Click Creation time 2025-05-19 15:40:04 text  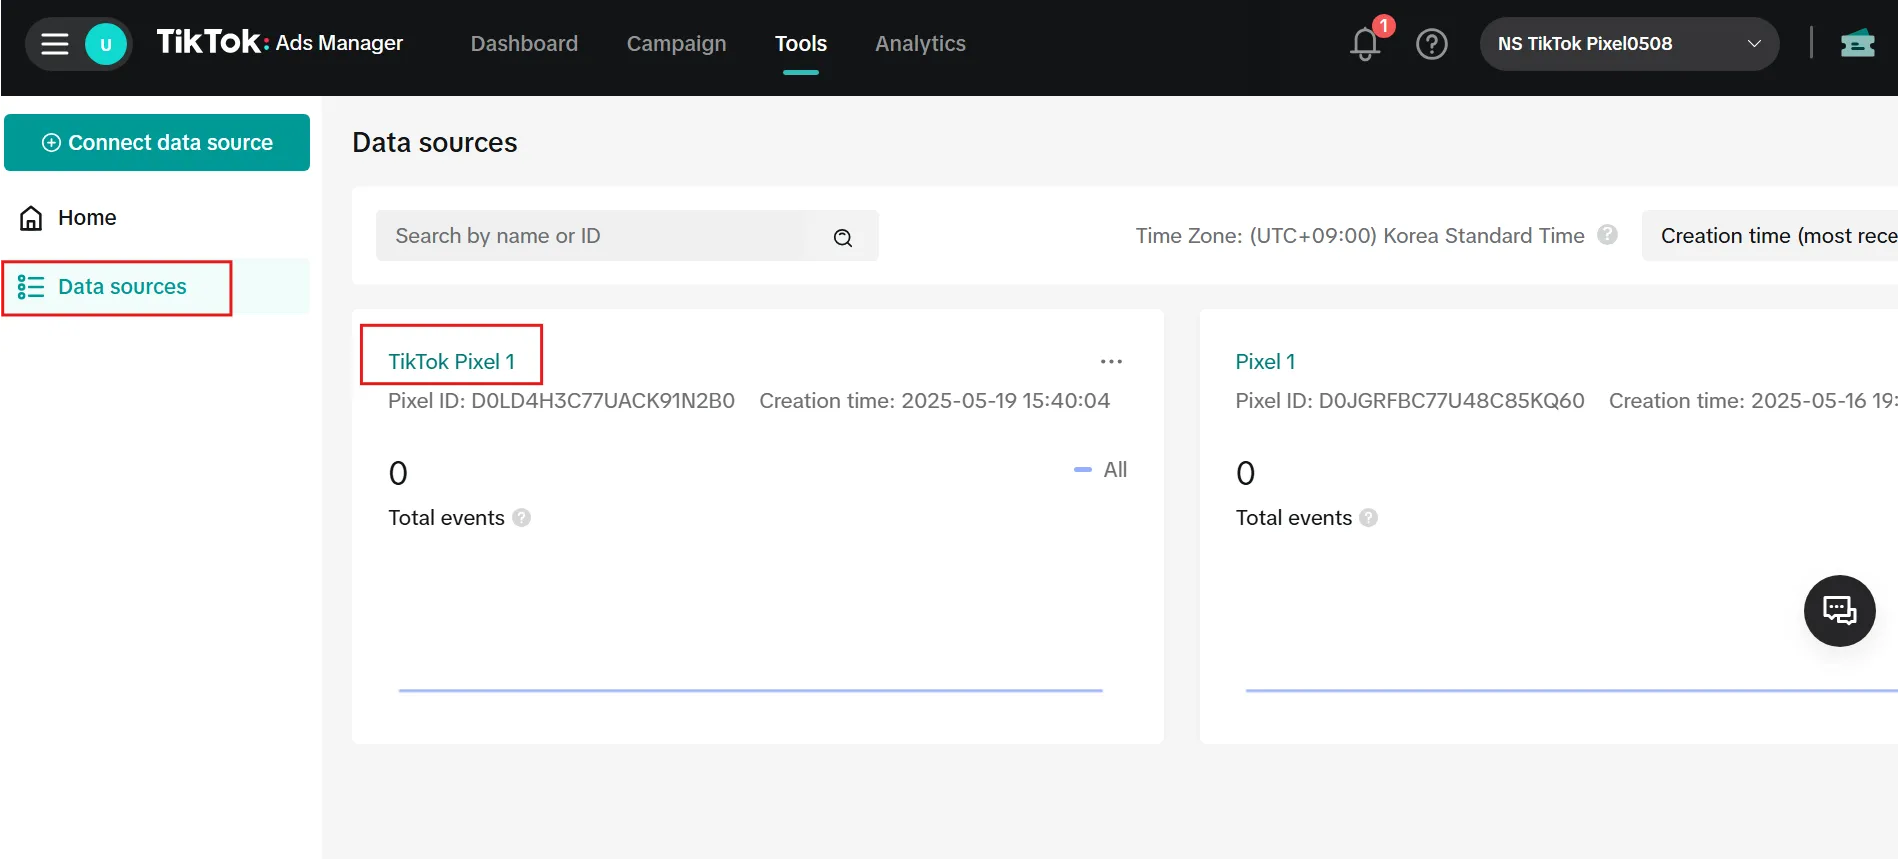(x=934, y=401)
